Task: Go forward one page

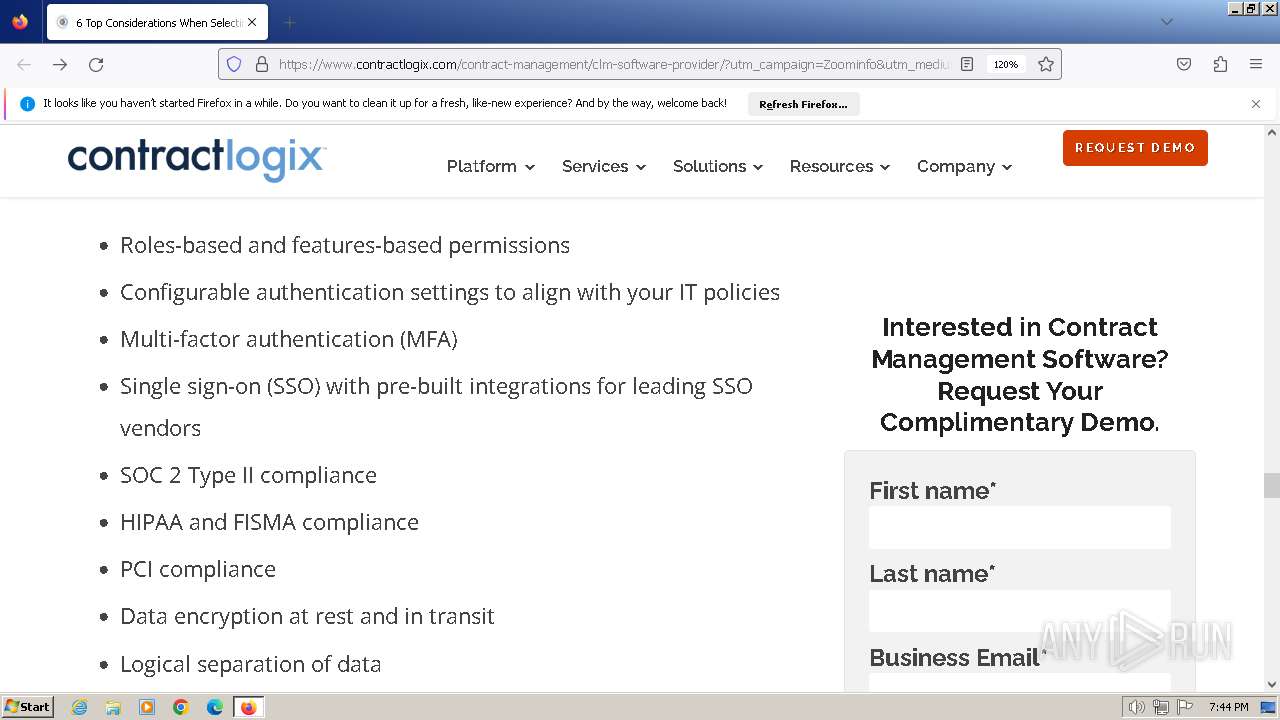Action: coord(60,64)
